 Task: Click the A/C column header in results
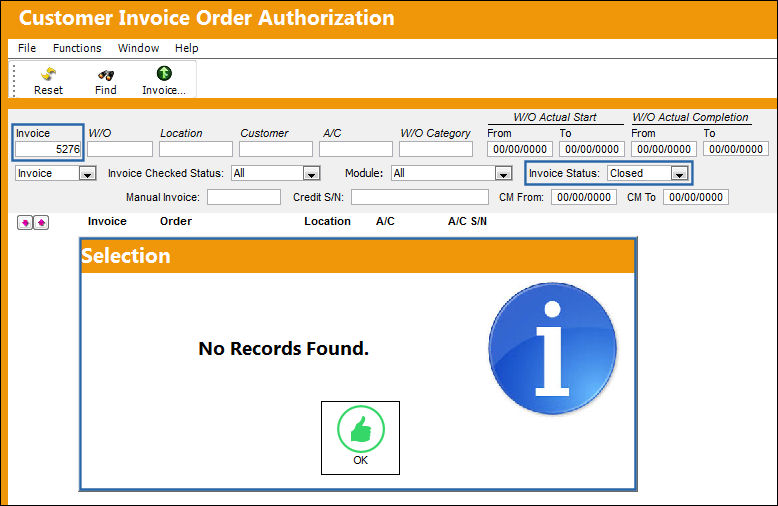click(385, 221)
